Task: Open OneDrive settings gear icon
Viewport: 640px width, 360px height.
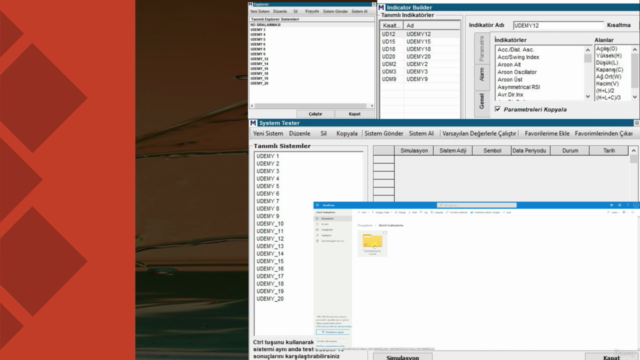Action: click(x=620, y=205)
